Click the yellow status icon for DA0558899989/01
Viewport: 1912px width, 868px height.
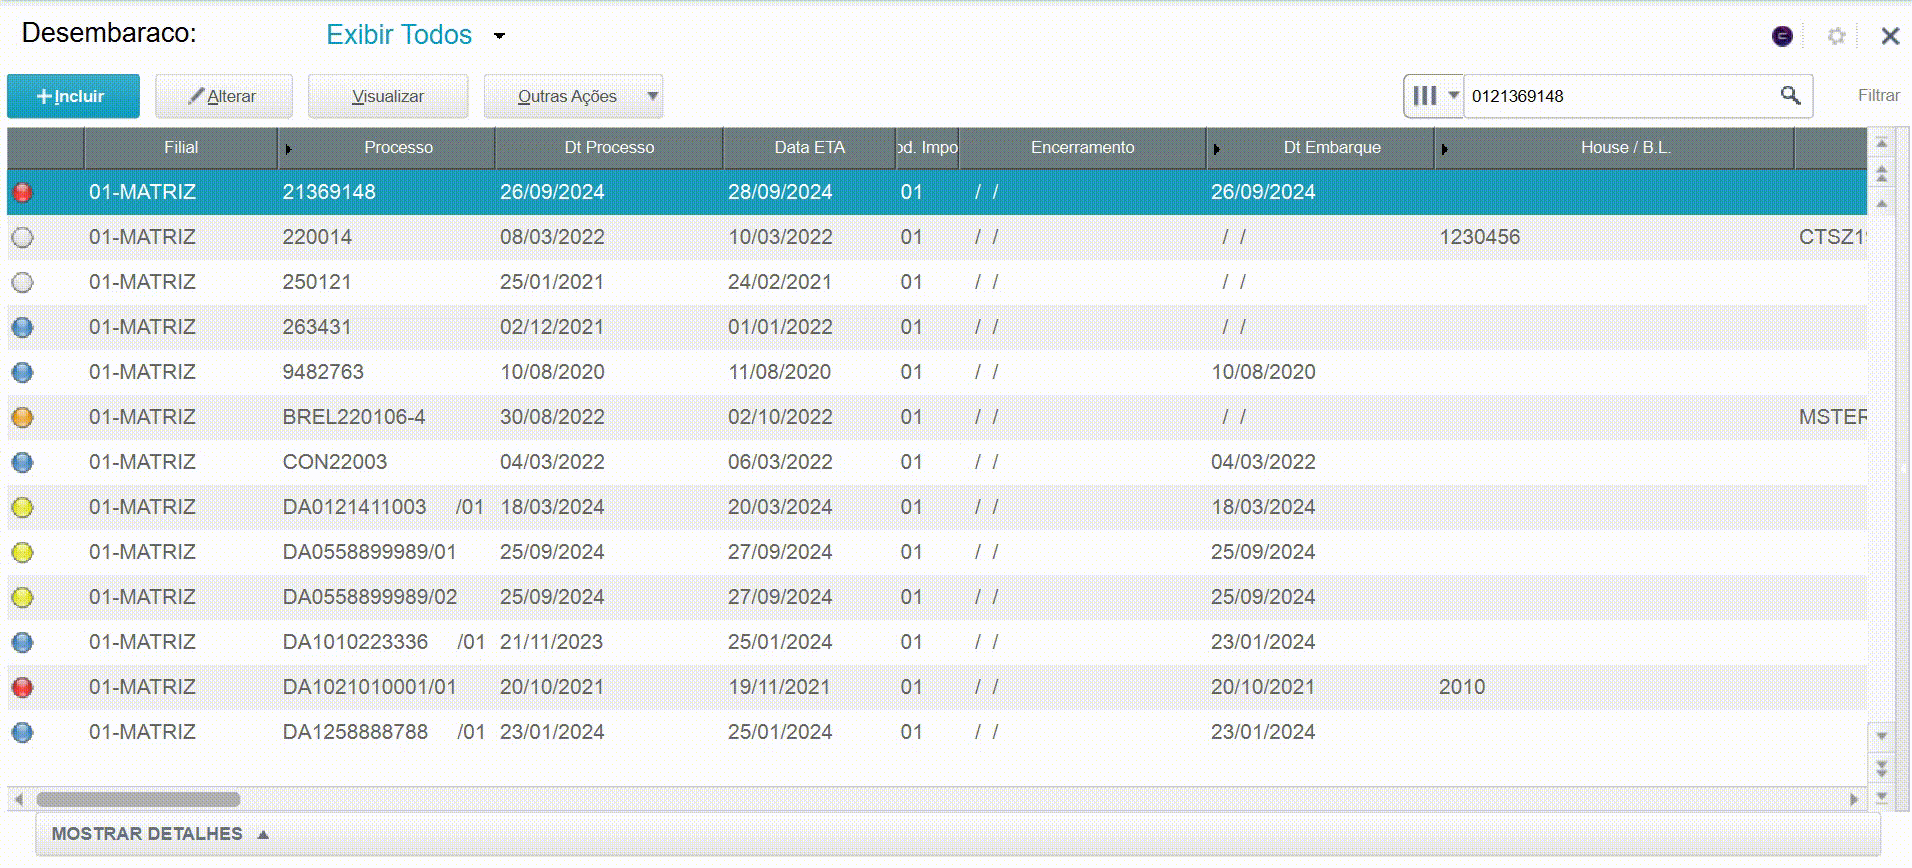tap(22, 552)
